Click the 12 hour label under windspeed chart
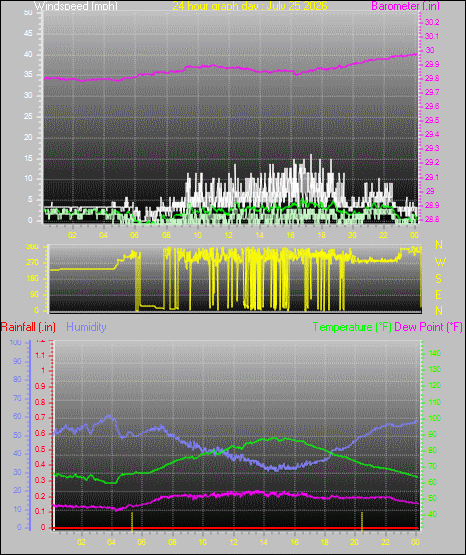This screenshot has width=466, height=555. click(x=229, y=235)
